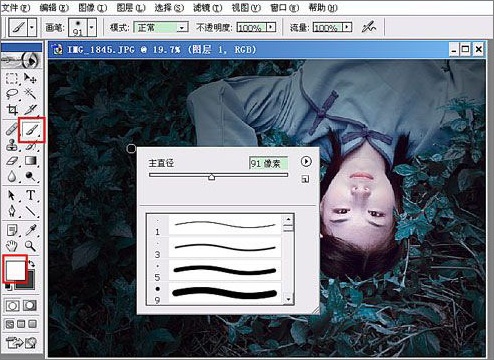Select the Move tool
Viewport: 494px width, 360px height.
coord(30,79)
